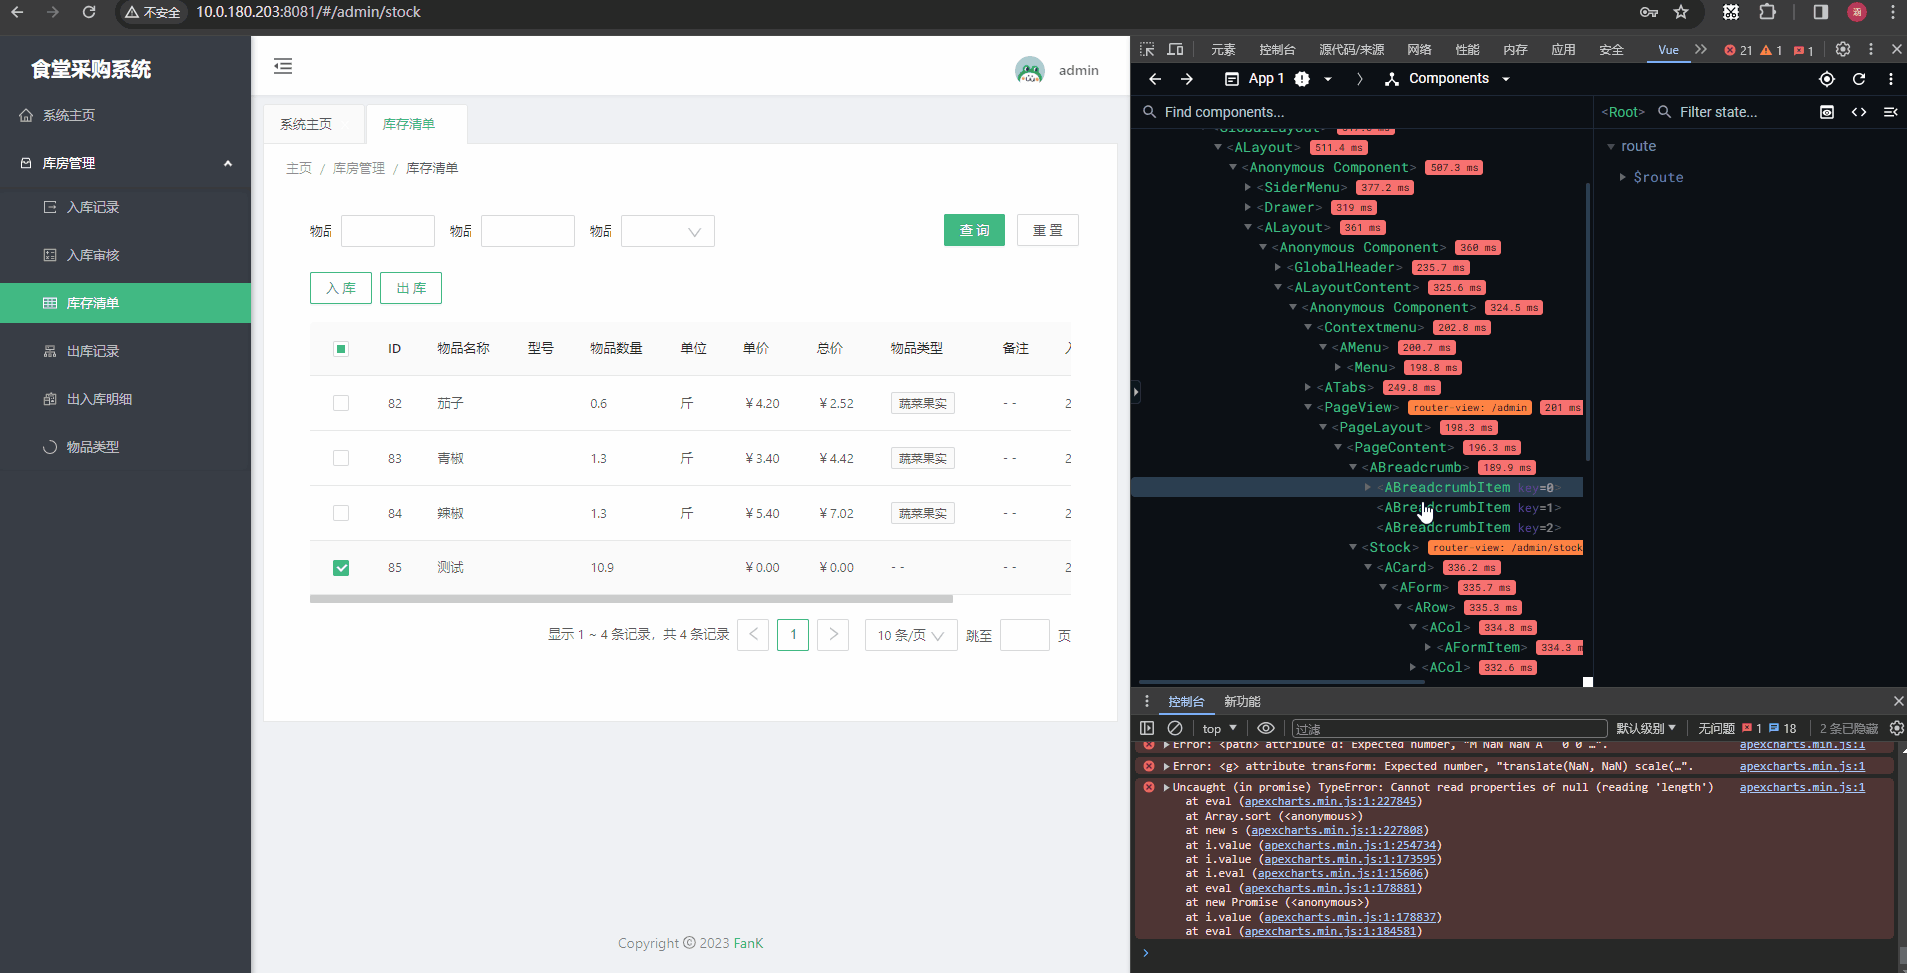Go back in Vue devtools history

point(1155,79)
